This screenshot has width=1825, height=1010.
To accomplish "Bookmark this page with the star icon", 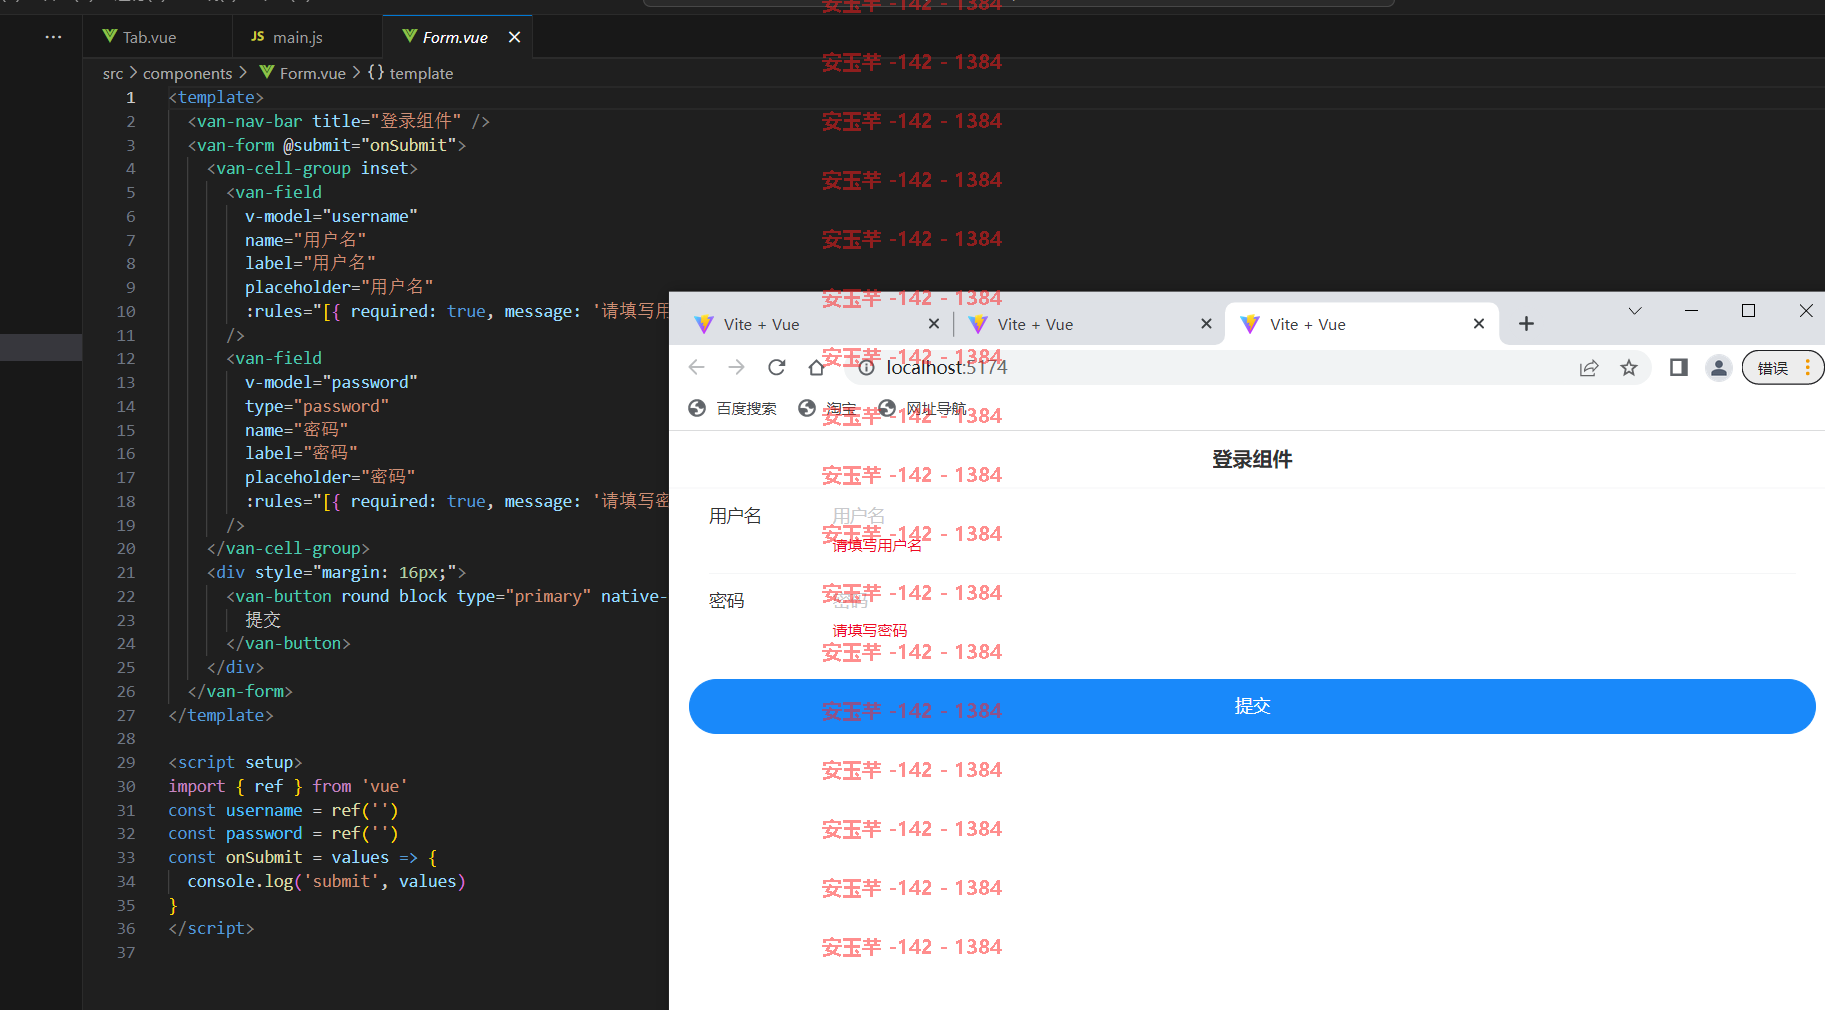I will click(1629, 367).
